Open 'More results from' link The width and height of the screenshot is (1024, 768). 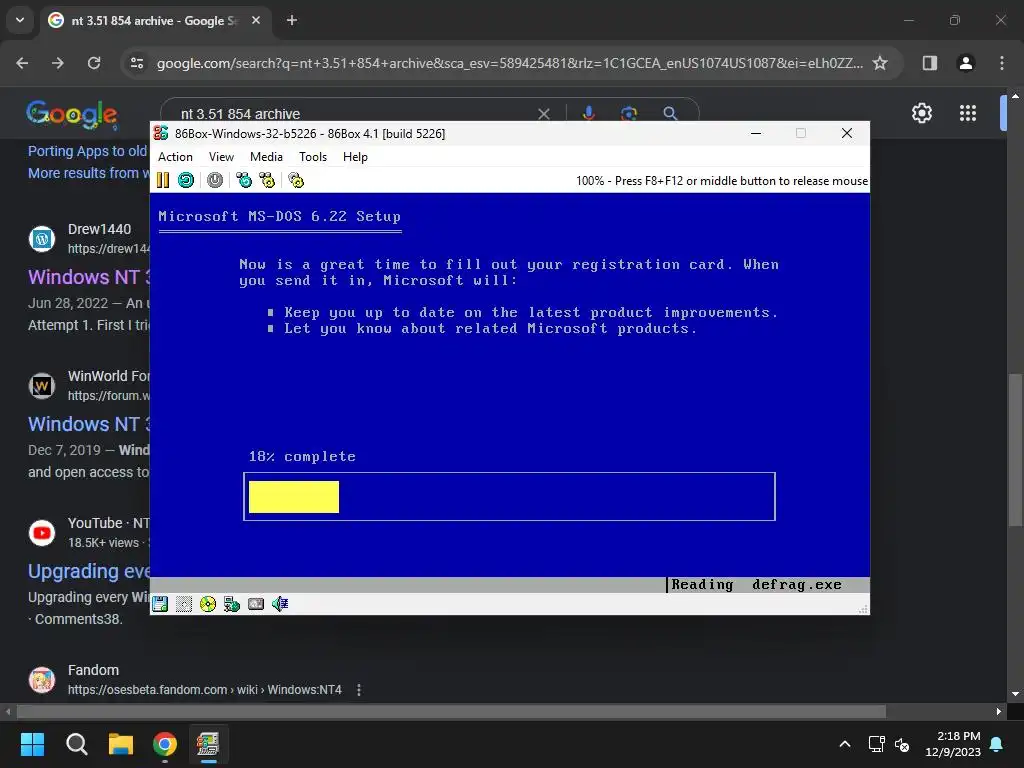pyautogui.click(x=88, y=173)
